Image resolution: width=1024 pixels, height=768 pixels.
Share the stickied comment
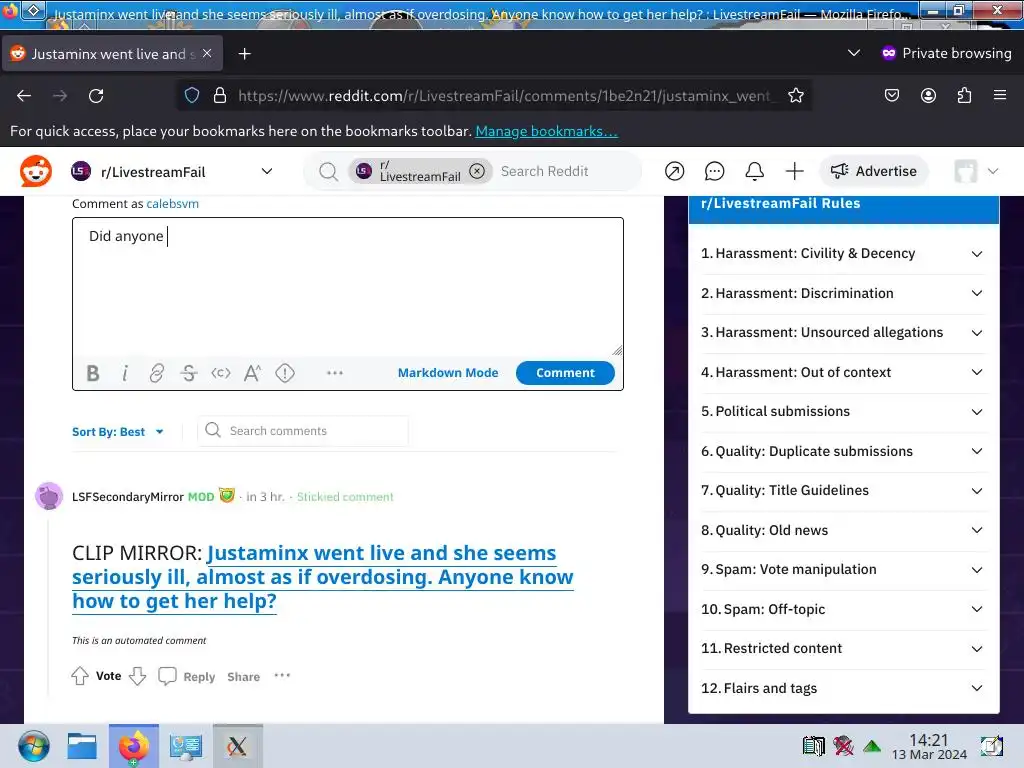point(244,677)
